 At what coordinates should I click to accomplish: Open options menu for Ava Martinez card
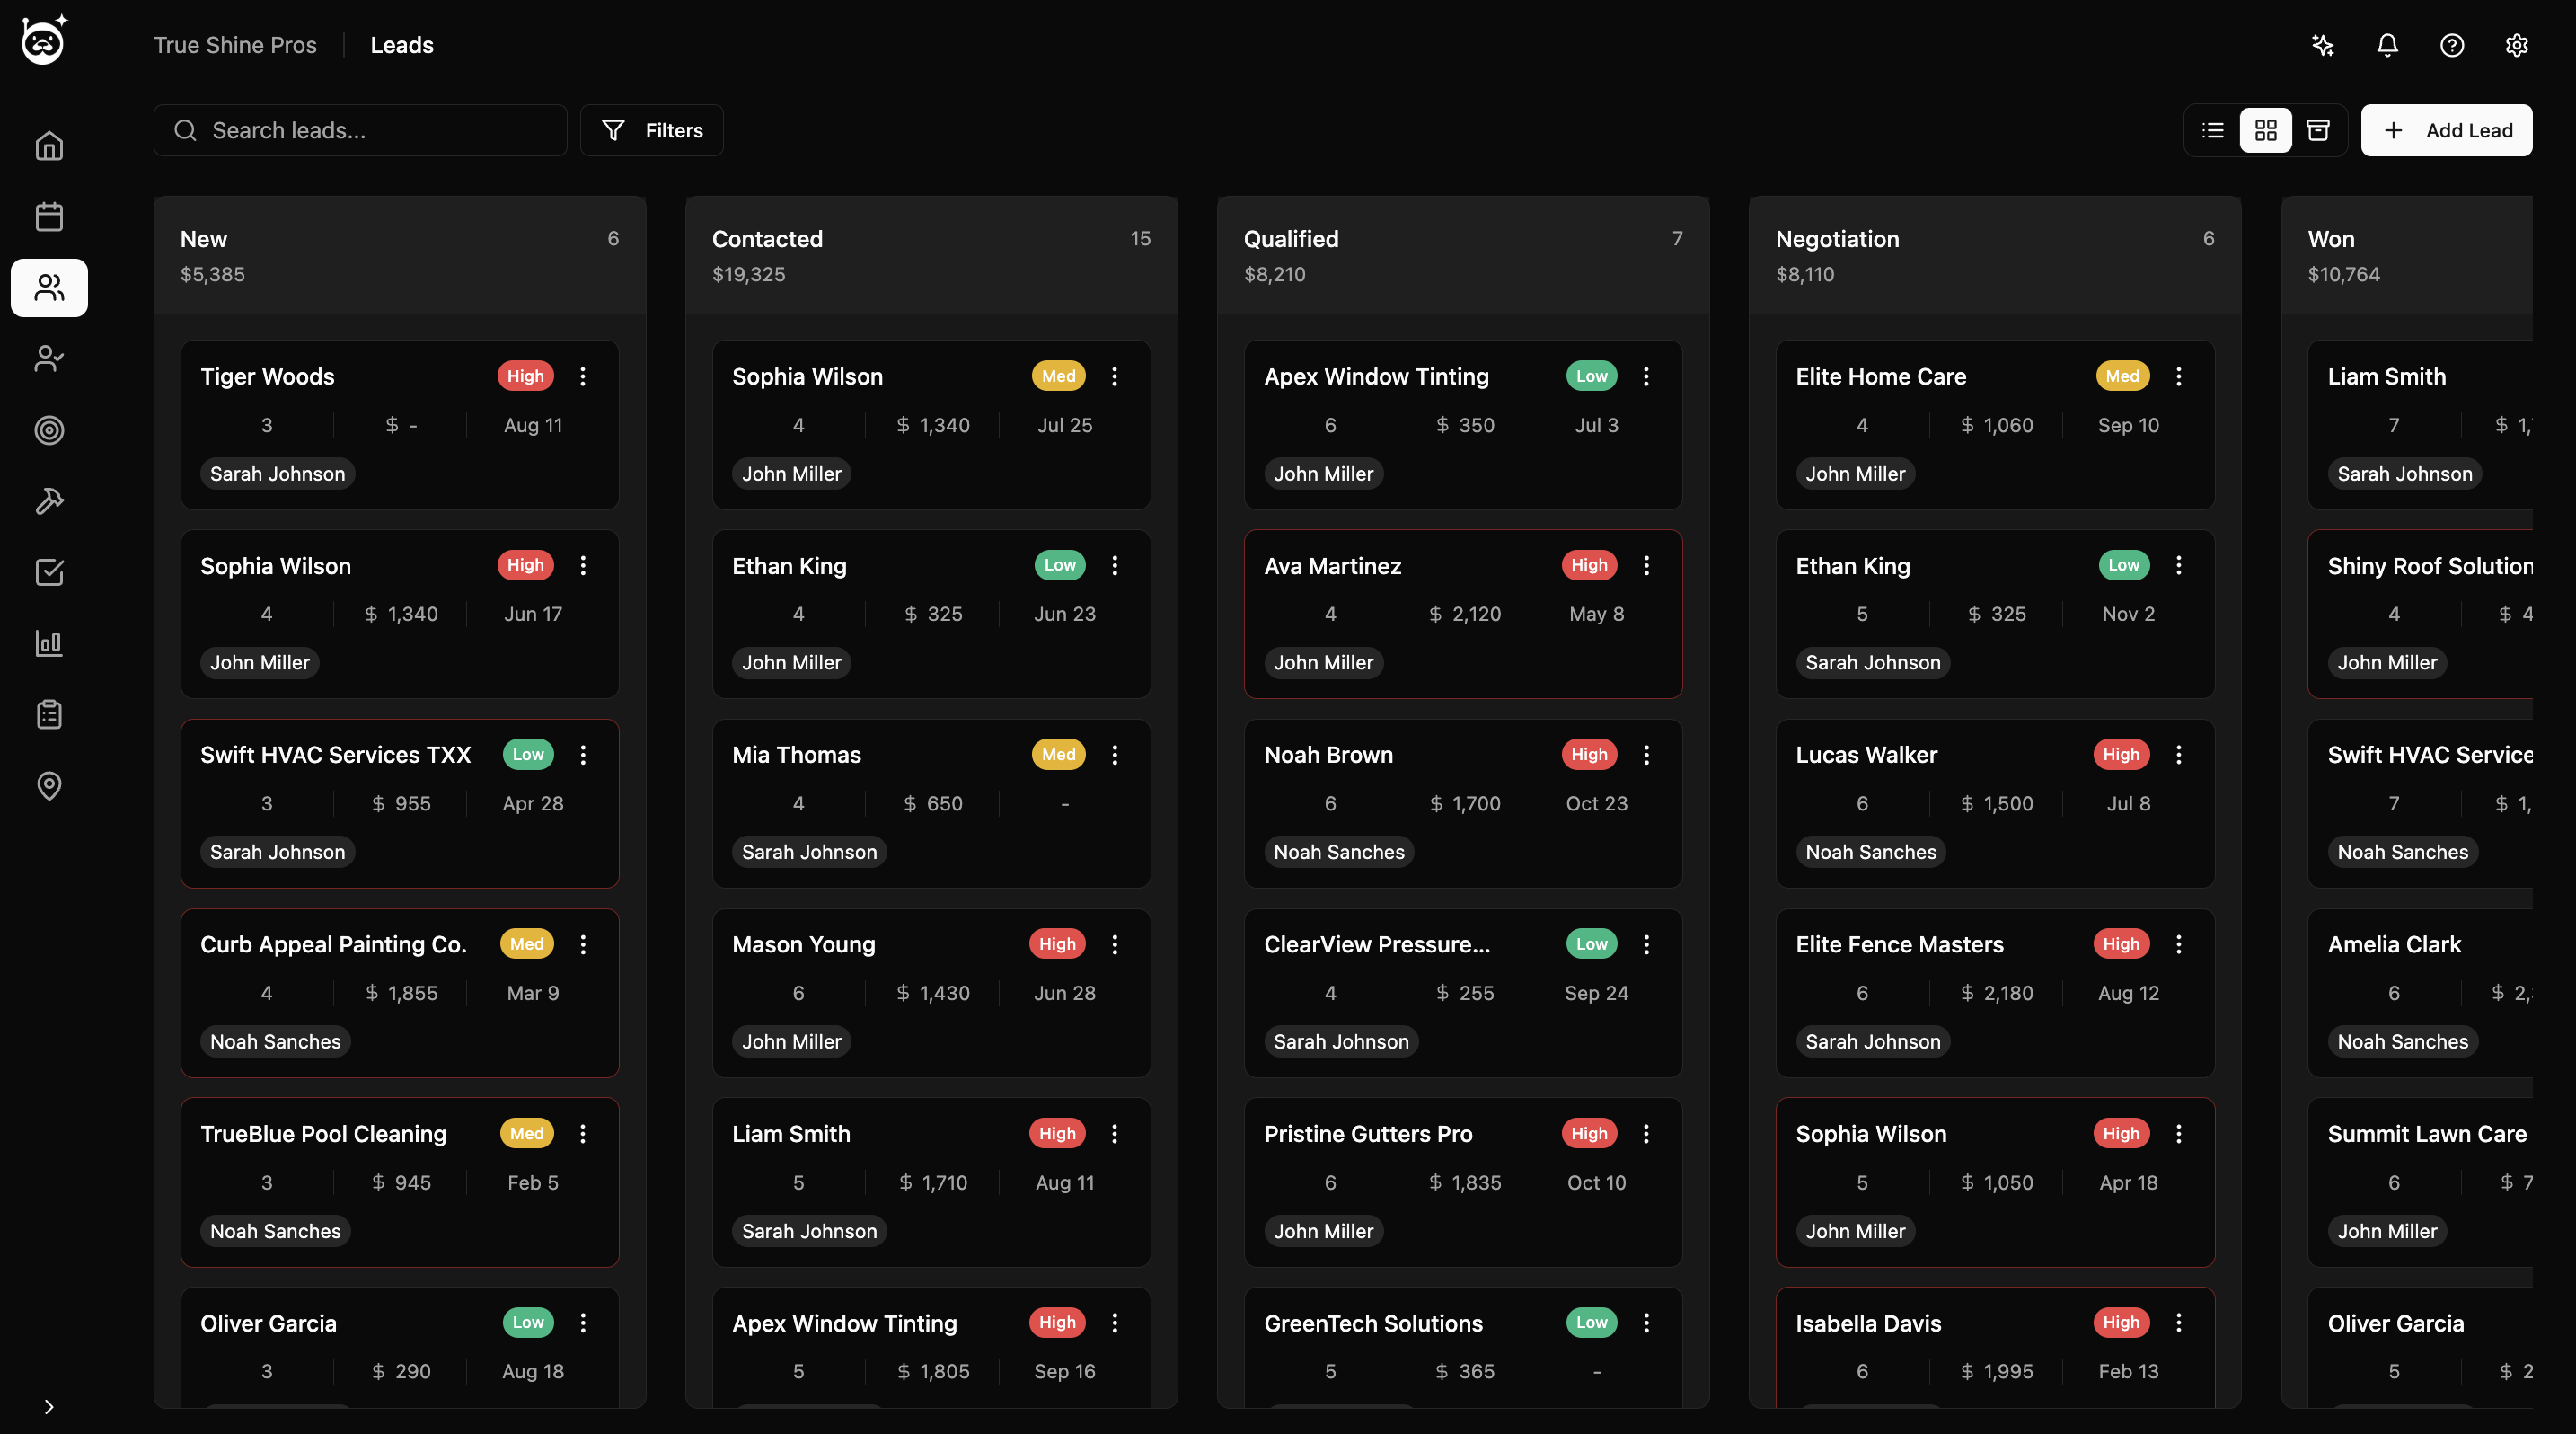click(x=1647, y=565)
